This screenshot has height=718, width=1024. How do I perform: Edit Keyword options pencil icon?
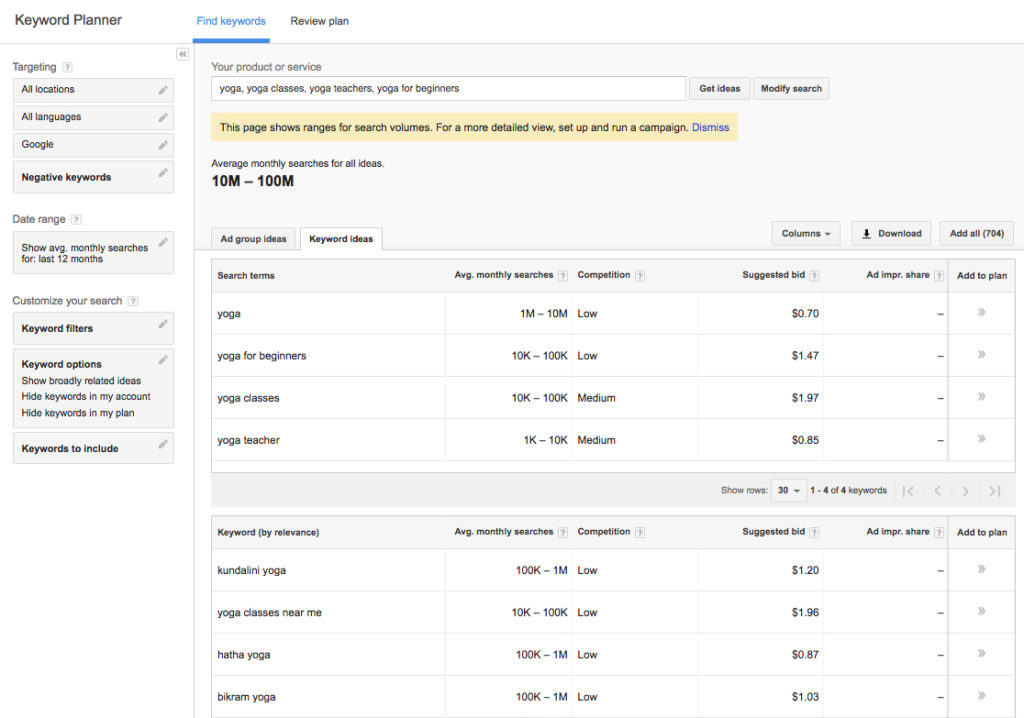pos(163,359)
